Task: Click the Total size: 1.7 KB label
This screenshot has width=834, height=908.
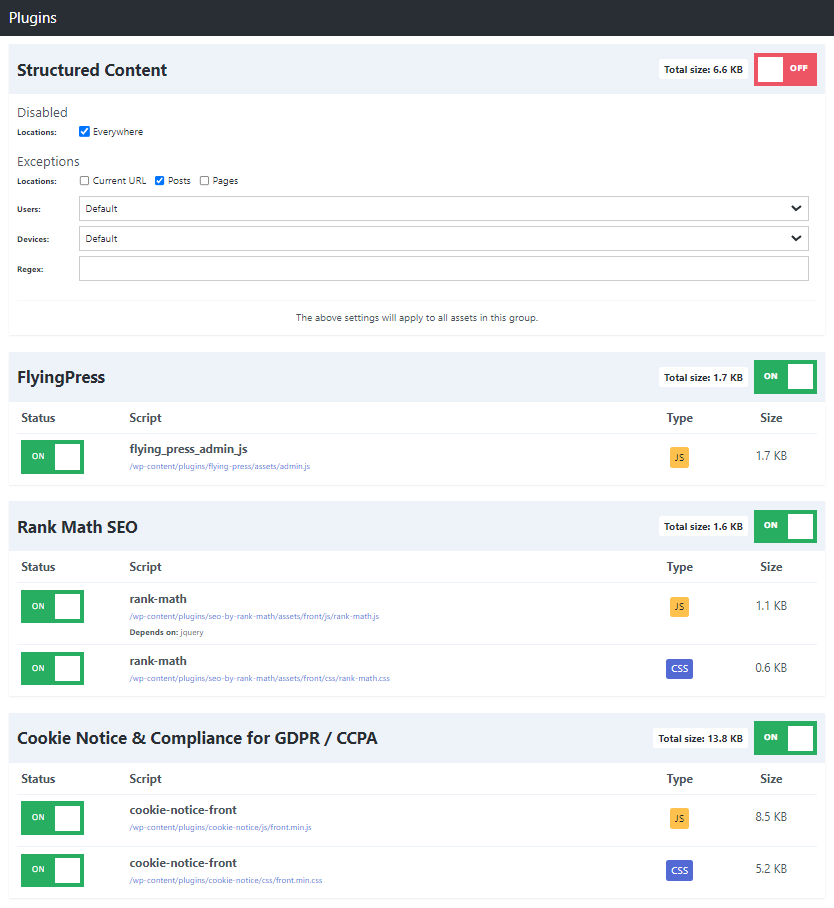Action: [x=703, y=378]
